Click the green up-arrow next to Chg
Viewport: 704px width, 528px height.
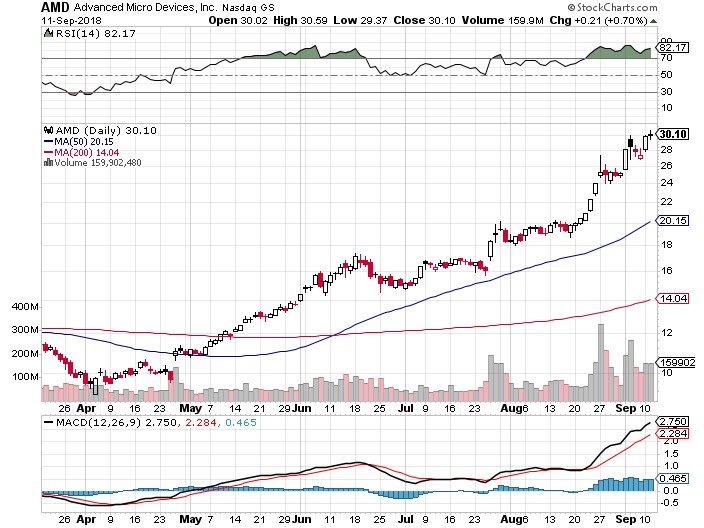coord(654,21)
